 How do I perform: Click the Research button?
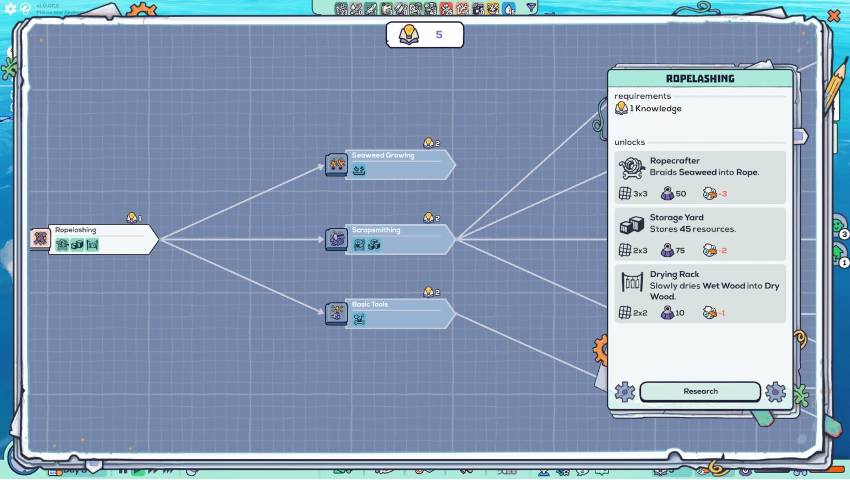[700, 391]
